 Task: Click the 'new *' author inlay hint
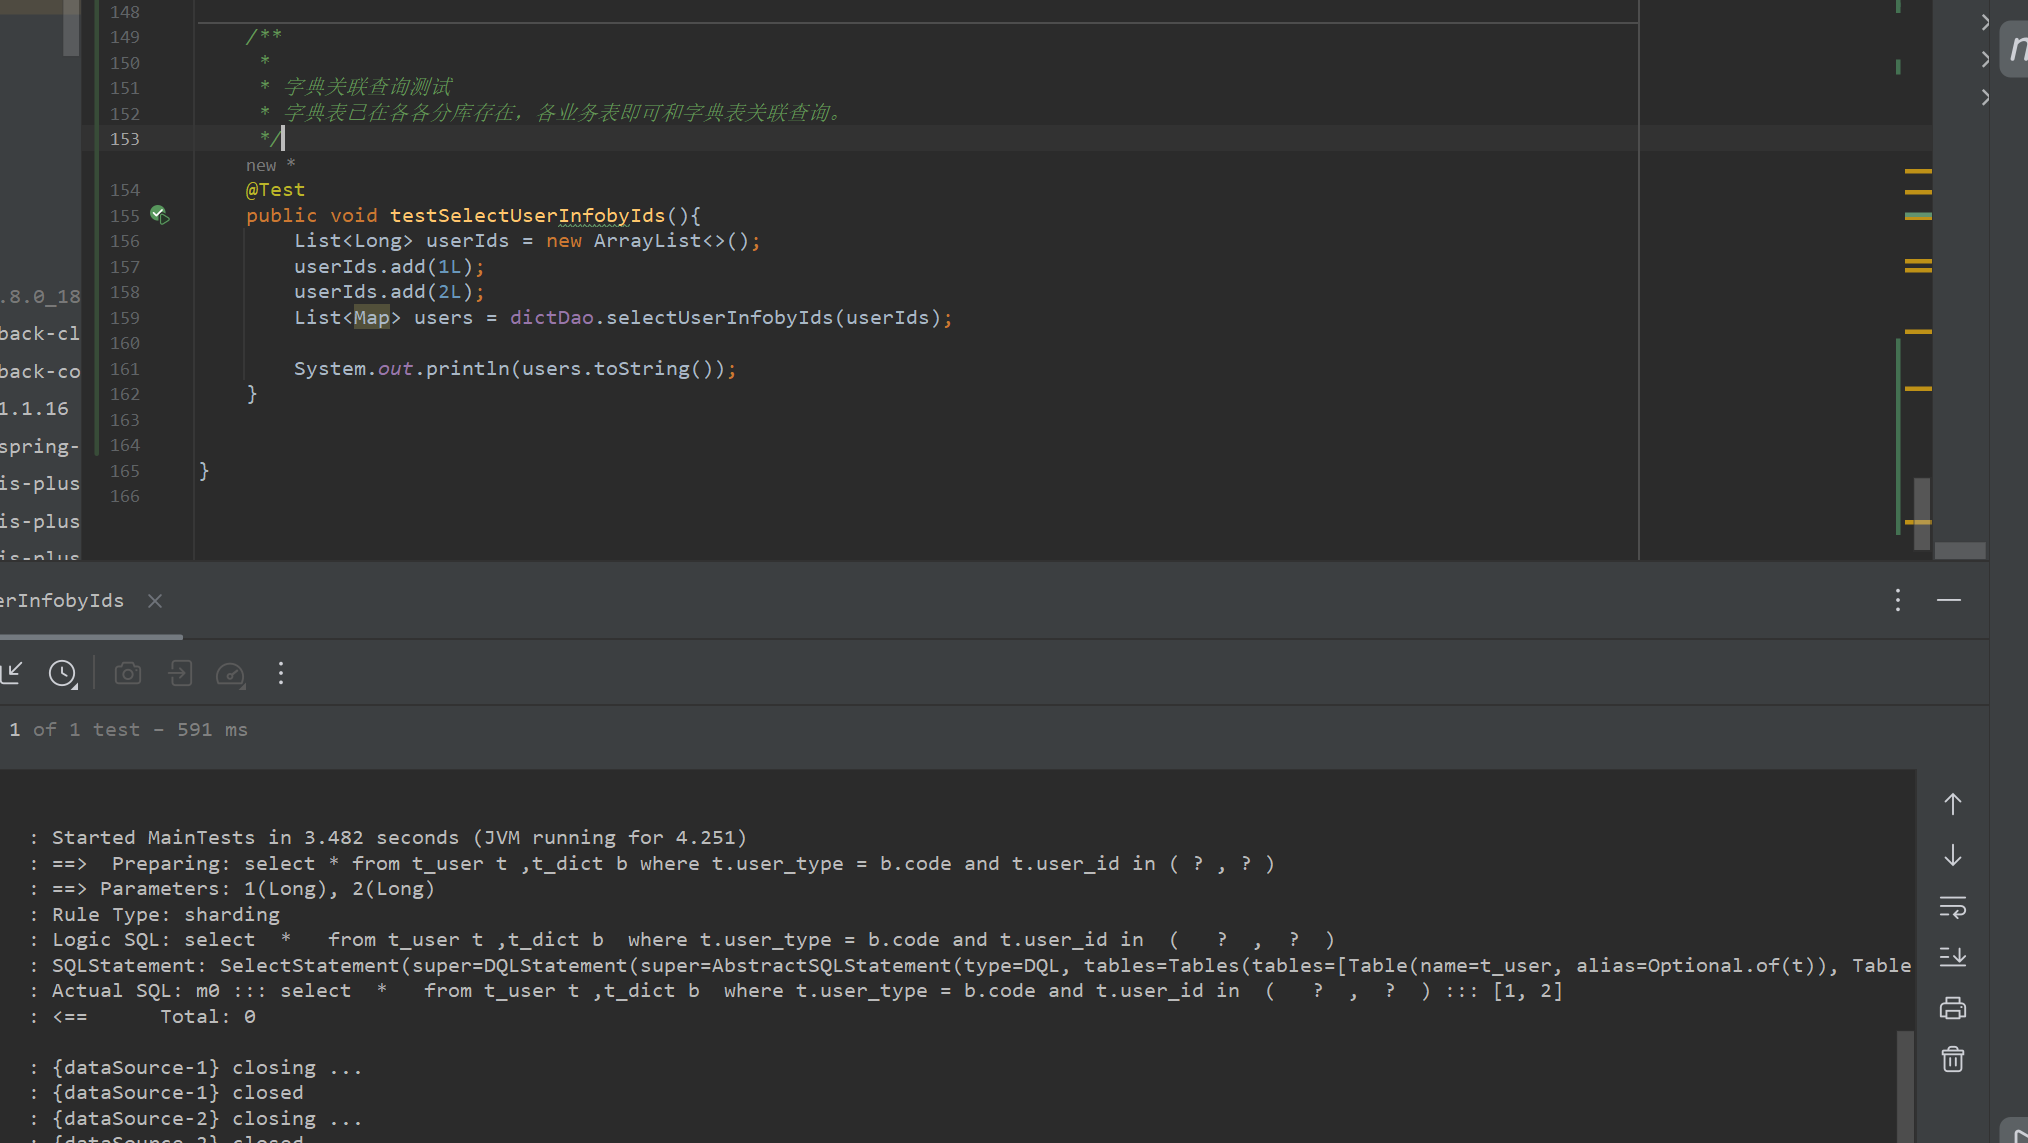tap(271, 165)
